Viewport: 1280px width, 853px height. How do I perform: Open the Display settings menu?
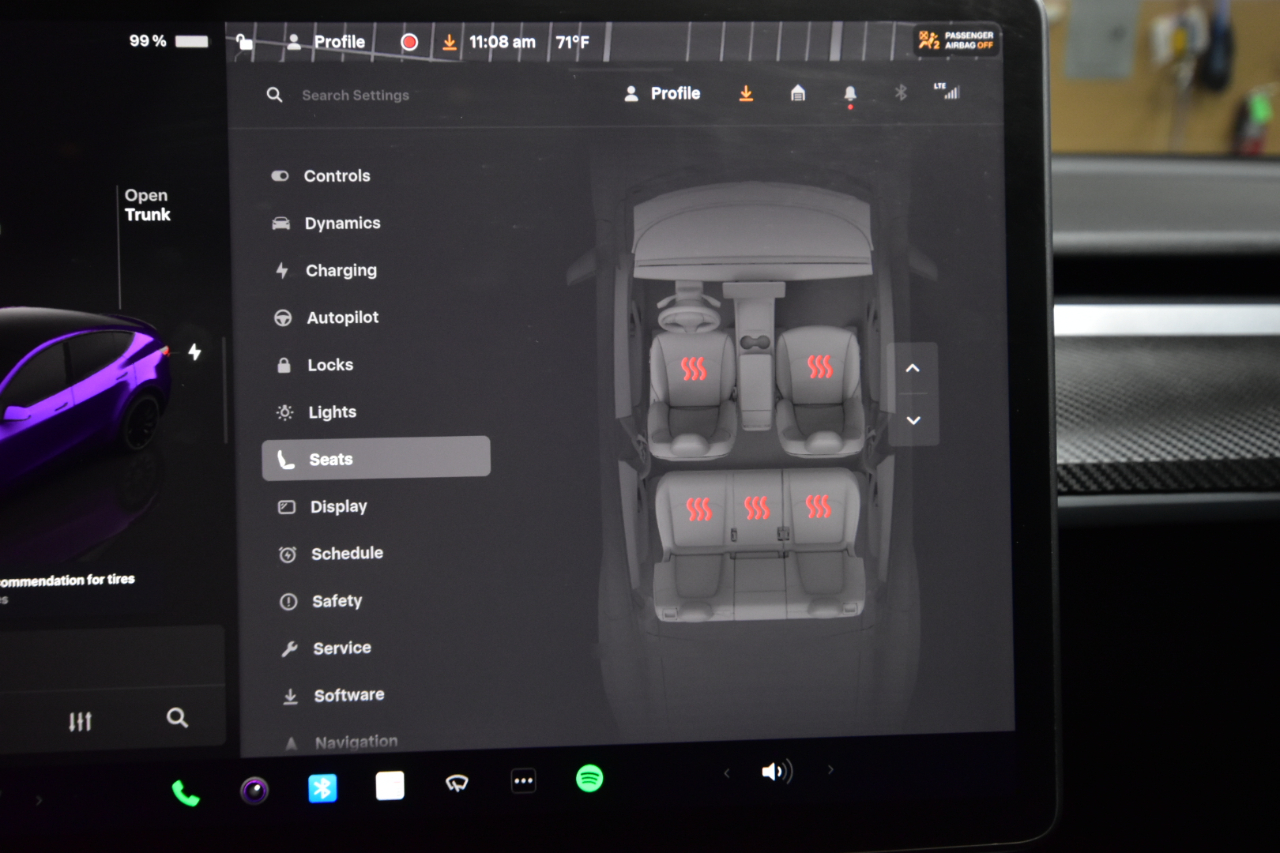(322, 507)
